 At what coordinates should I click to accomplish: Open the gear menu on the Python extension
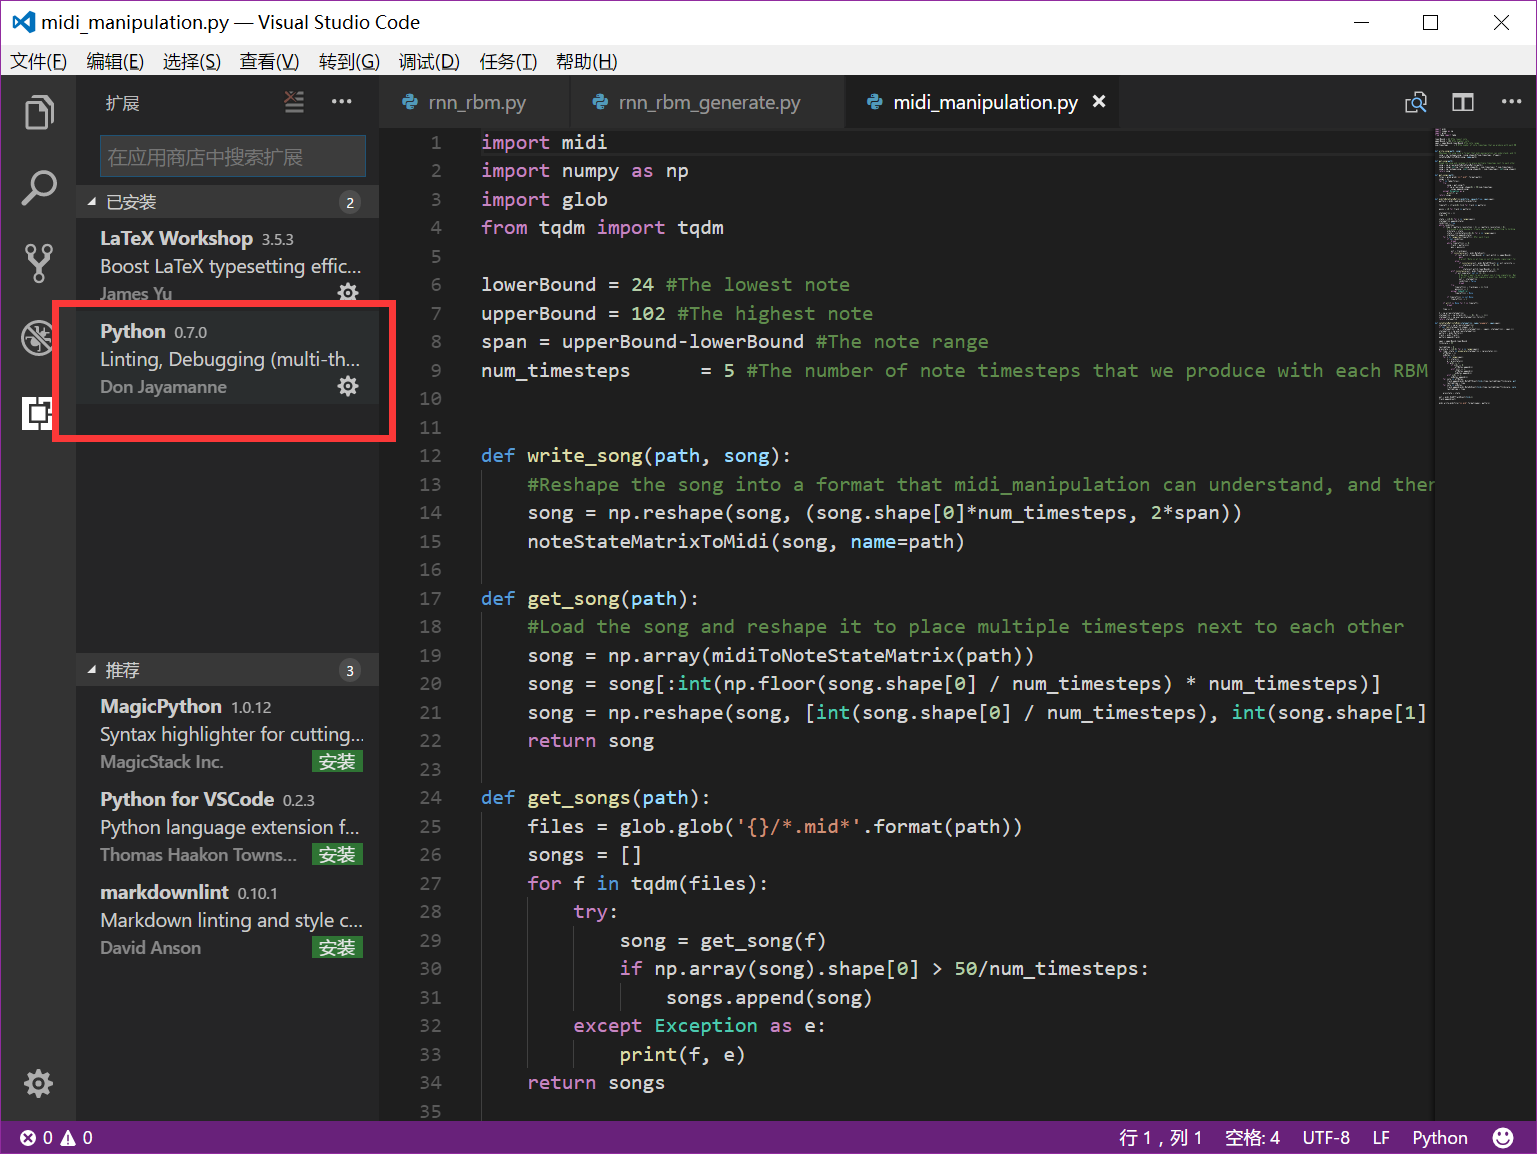click(x=348, y=385)
